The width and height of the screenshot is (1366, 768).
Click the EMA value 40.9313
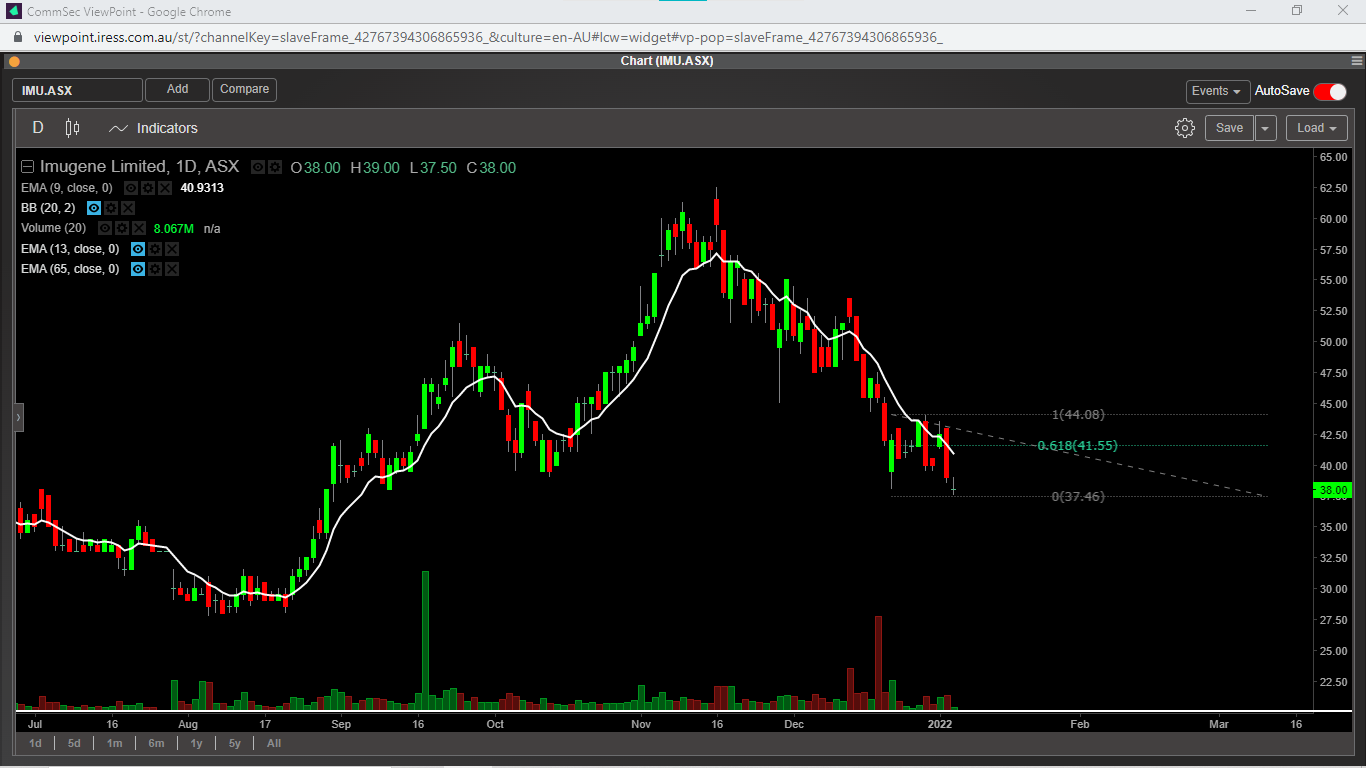click(202, 188)
